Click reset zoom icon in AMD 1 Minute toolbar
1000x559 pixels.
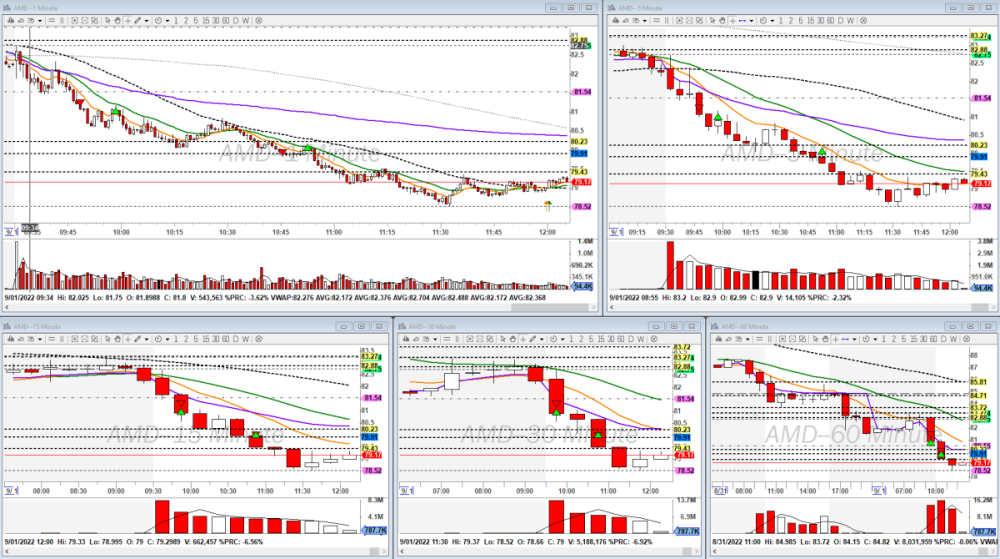94,20
